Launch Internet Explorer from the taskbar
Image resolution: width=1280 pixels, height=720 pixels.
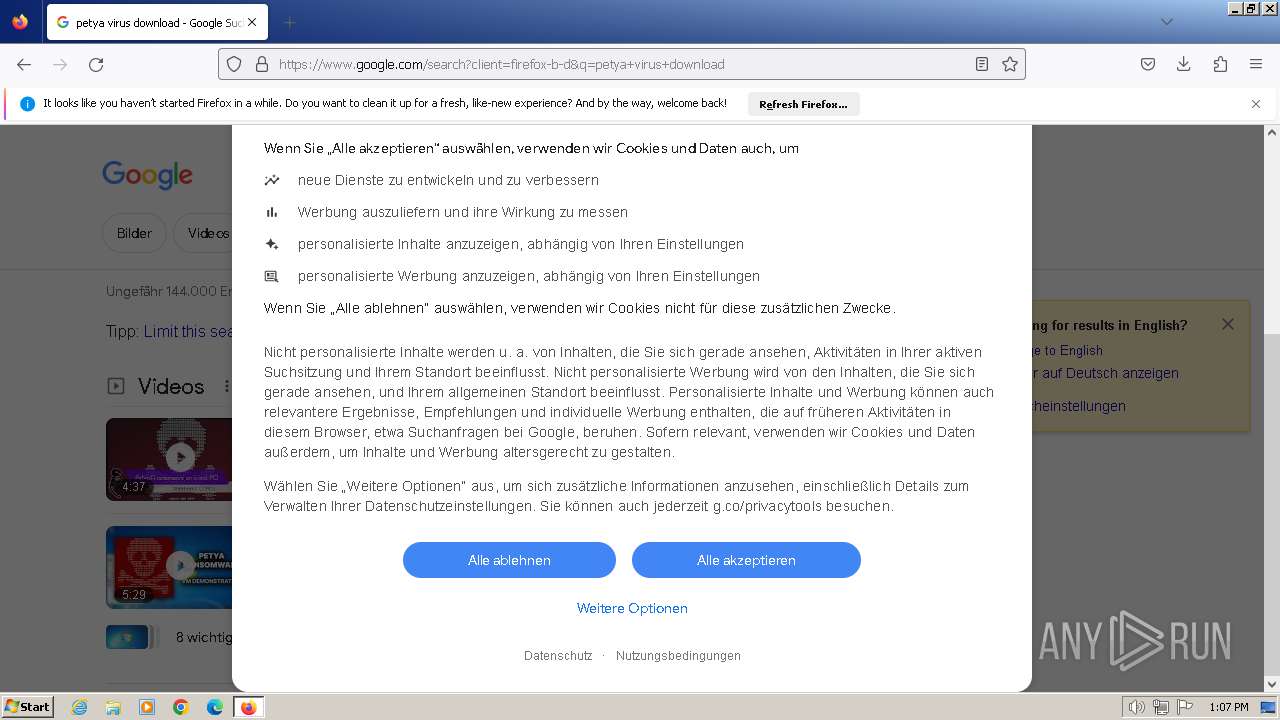tap(80, 707)
